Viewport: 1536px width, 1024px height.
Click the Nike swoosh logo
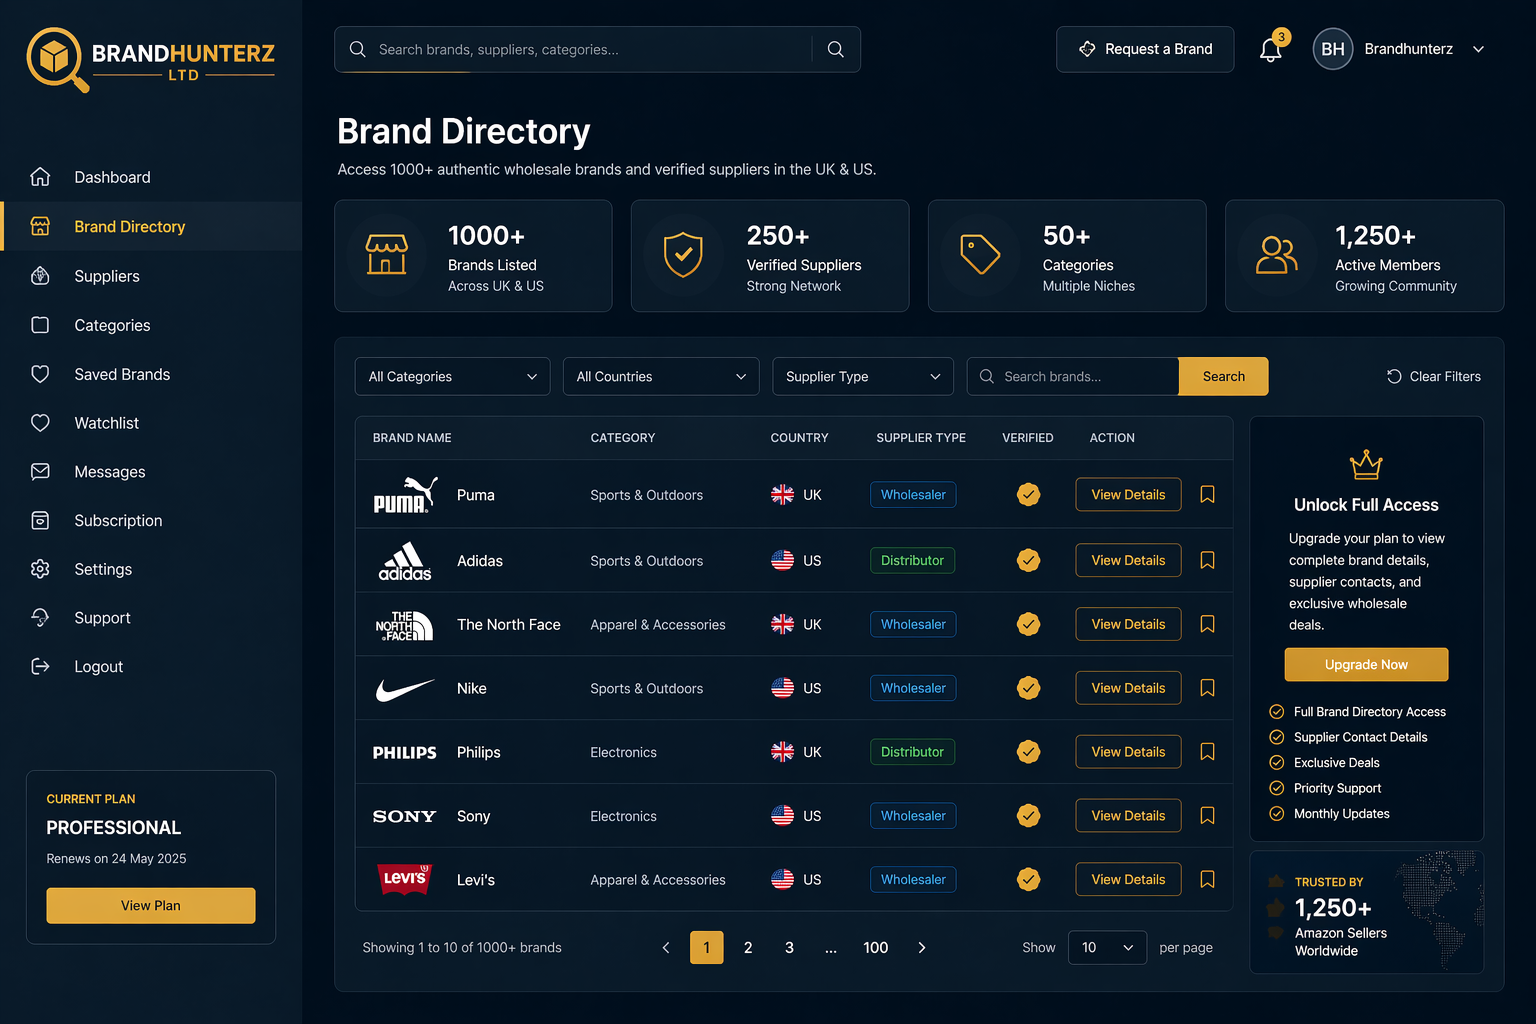(x=405, y=689)
